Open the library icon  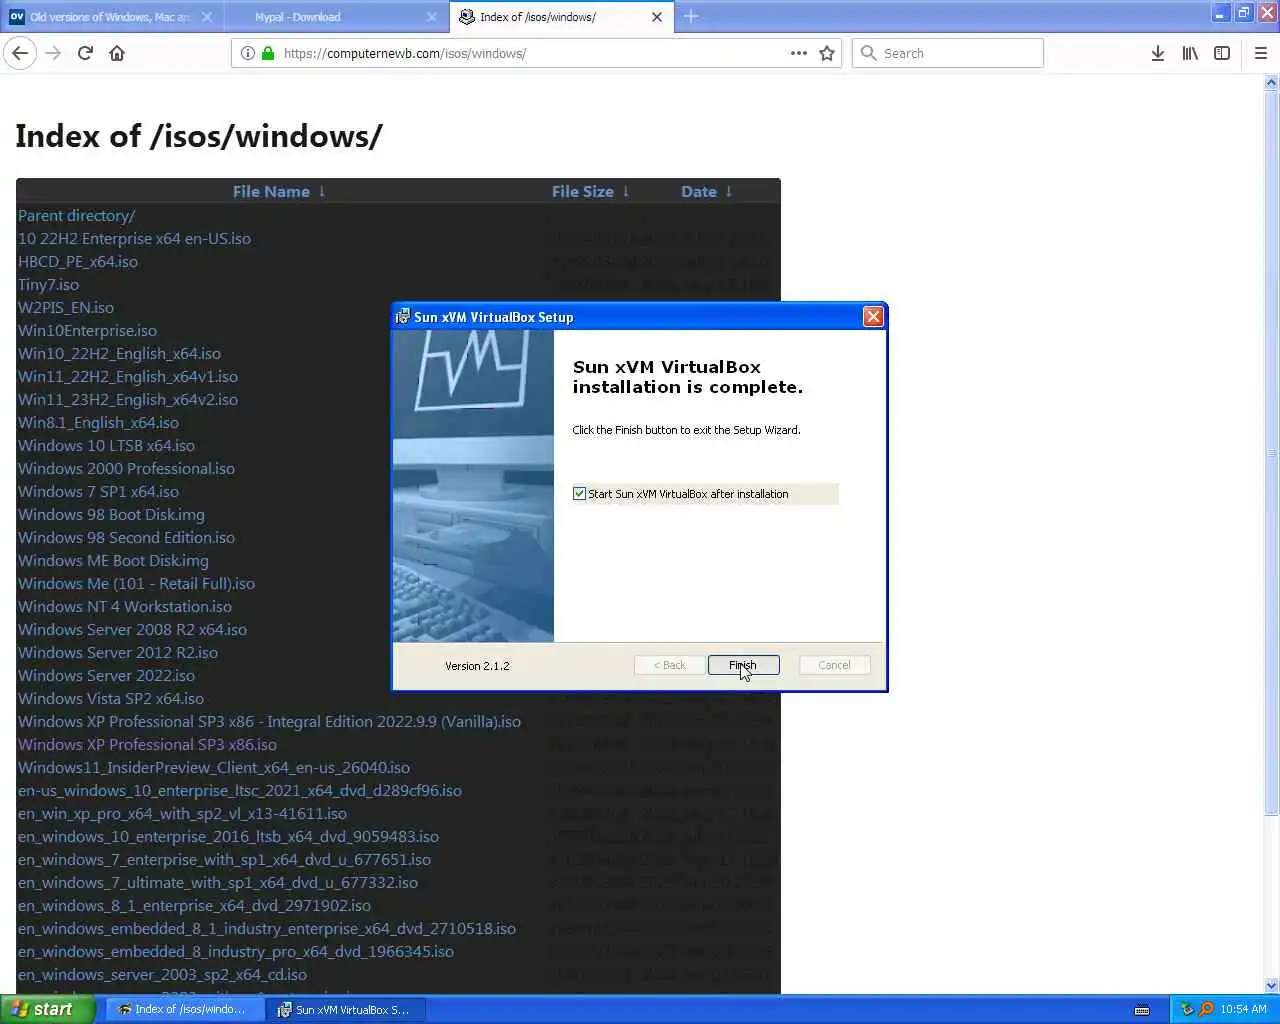click(1190, 53)
